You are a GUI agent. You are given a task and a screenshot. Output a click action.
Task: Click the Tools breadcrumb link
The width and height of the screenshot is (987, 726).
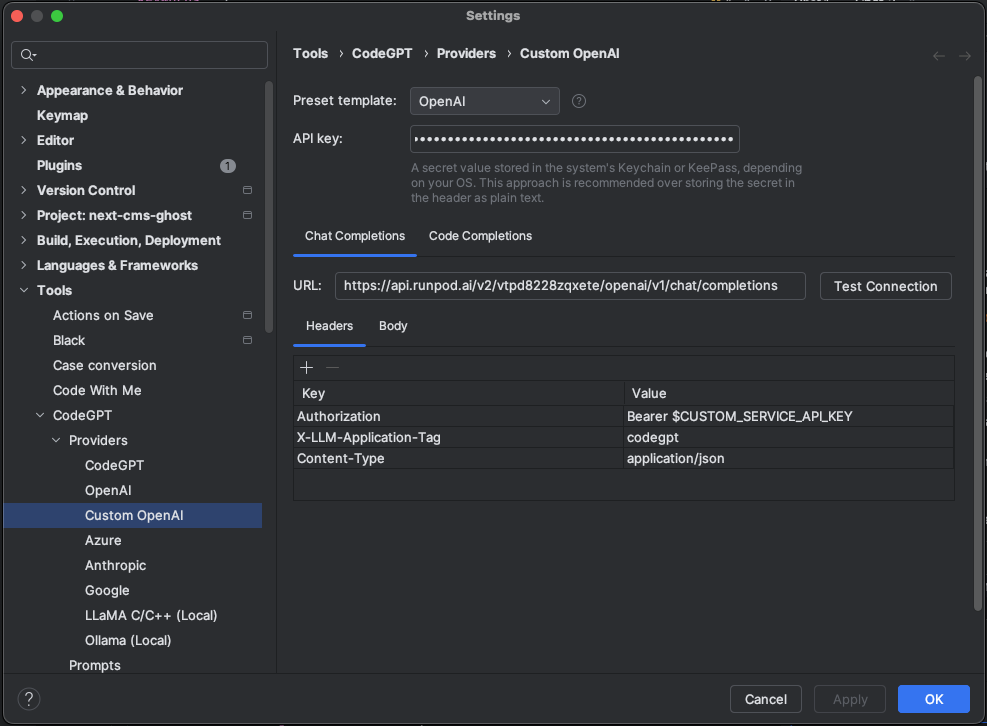click(310, 54)
